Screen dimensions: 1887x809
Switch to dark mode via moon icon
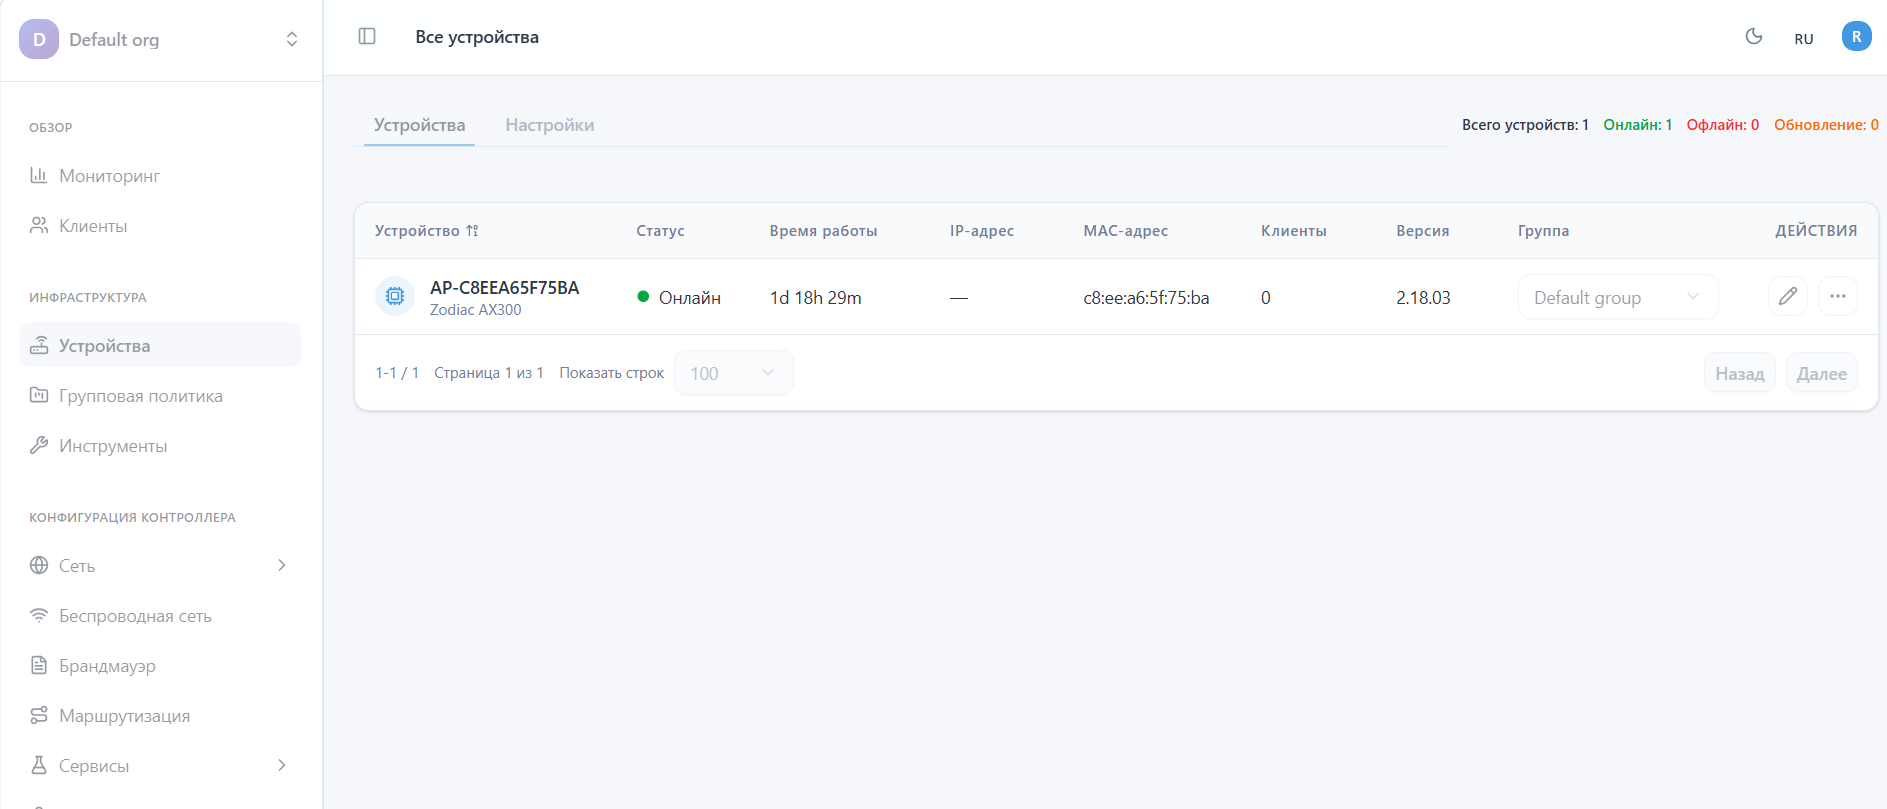(x=1753, y=37)
